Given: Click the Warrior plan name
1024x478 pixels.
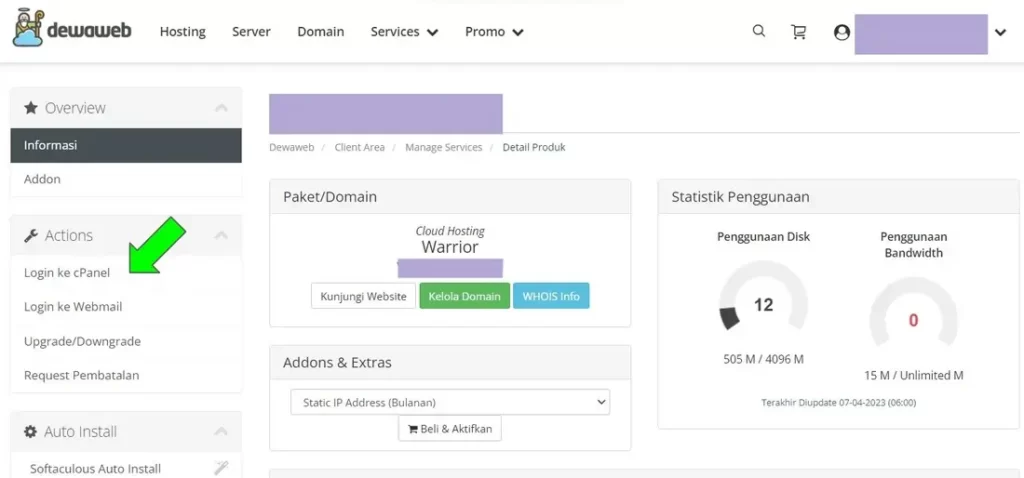Looking at the screenshot, I should [x=450, y=247].
